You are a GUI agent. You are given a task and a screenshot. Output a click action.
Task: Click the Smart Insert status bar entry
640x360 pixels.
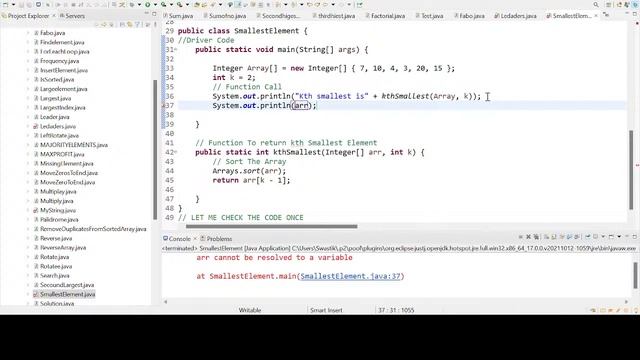pyautogui.click(x=326, y=310)
